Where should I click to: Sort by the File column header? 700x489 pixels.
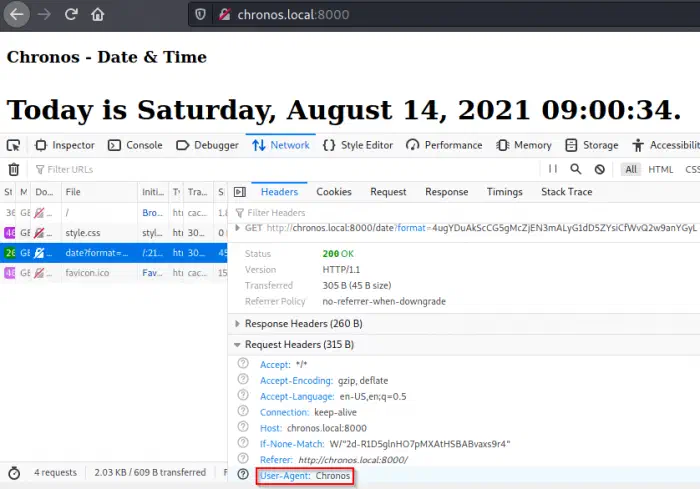tap(100, 192)
